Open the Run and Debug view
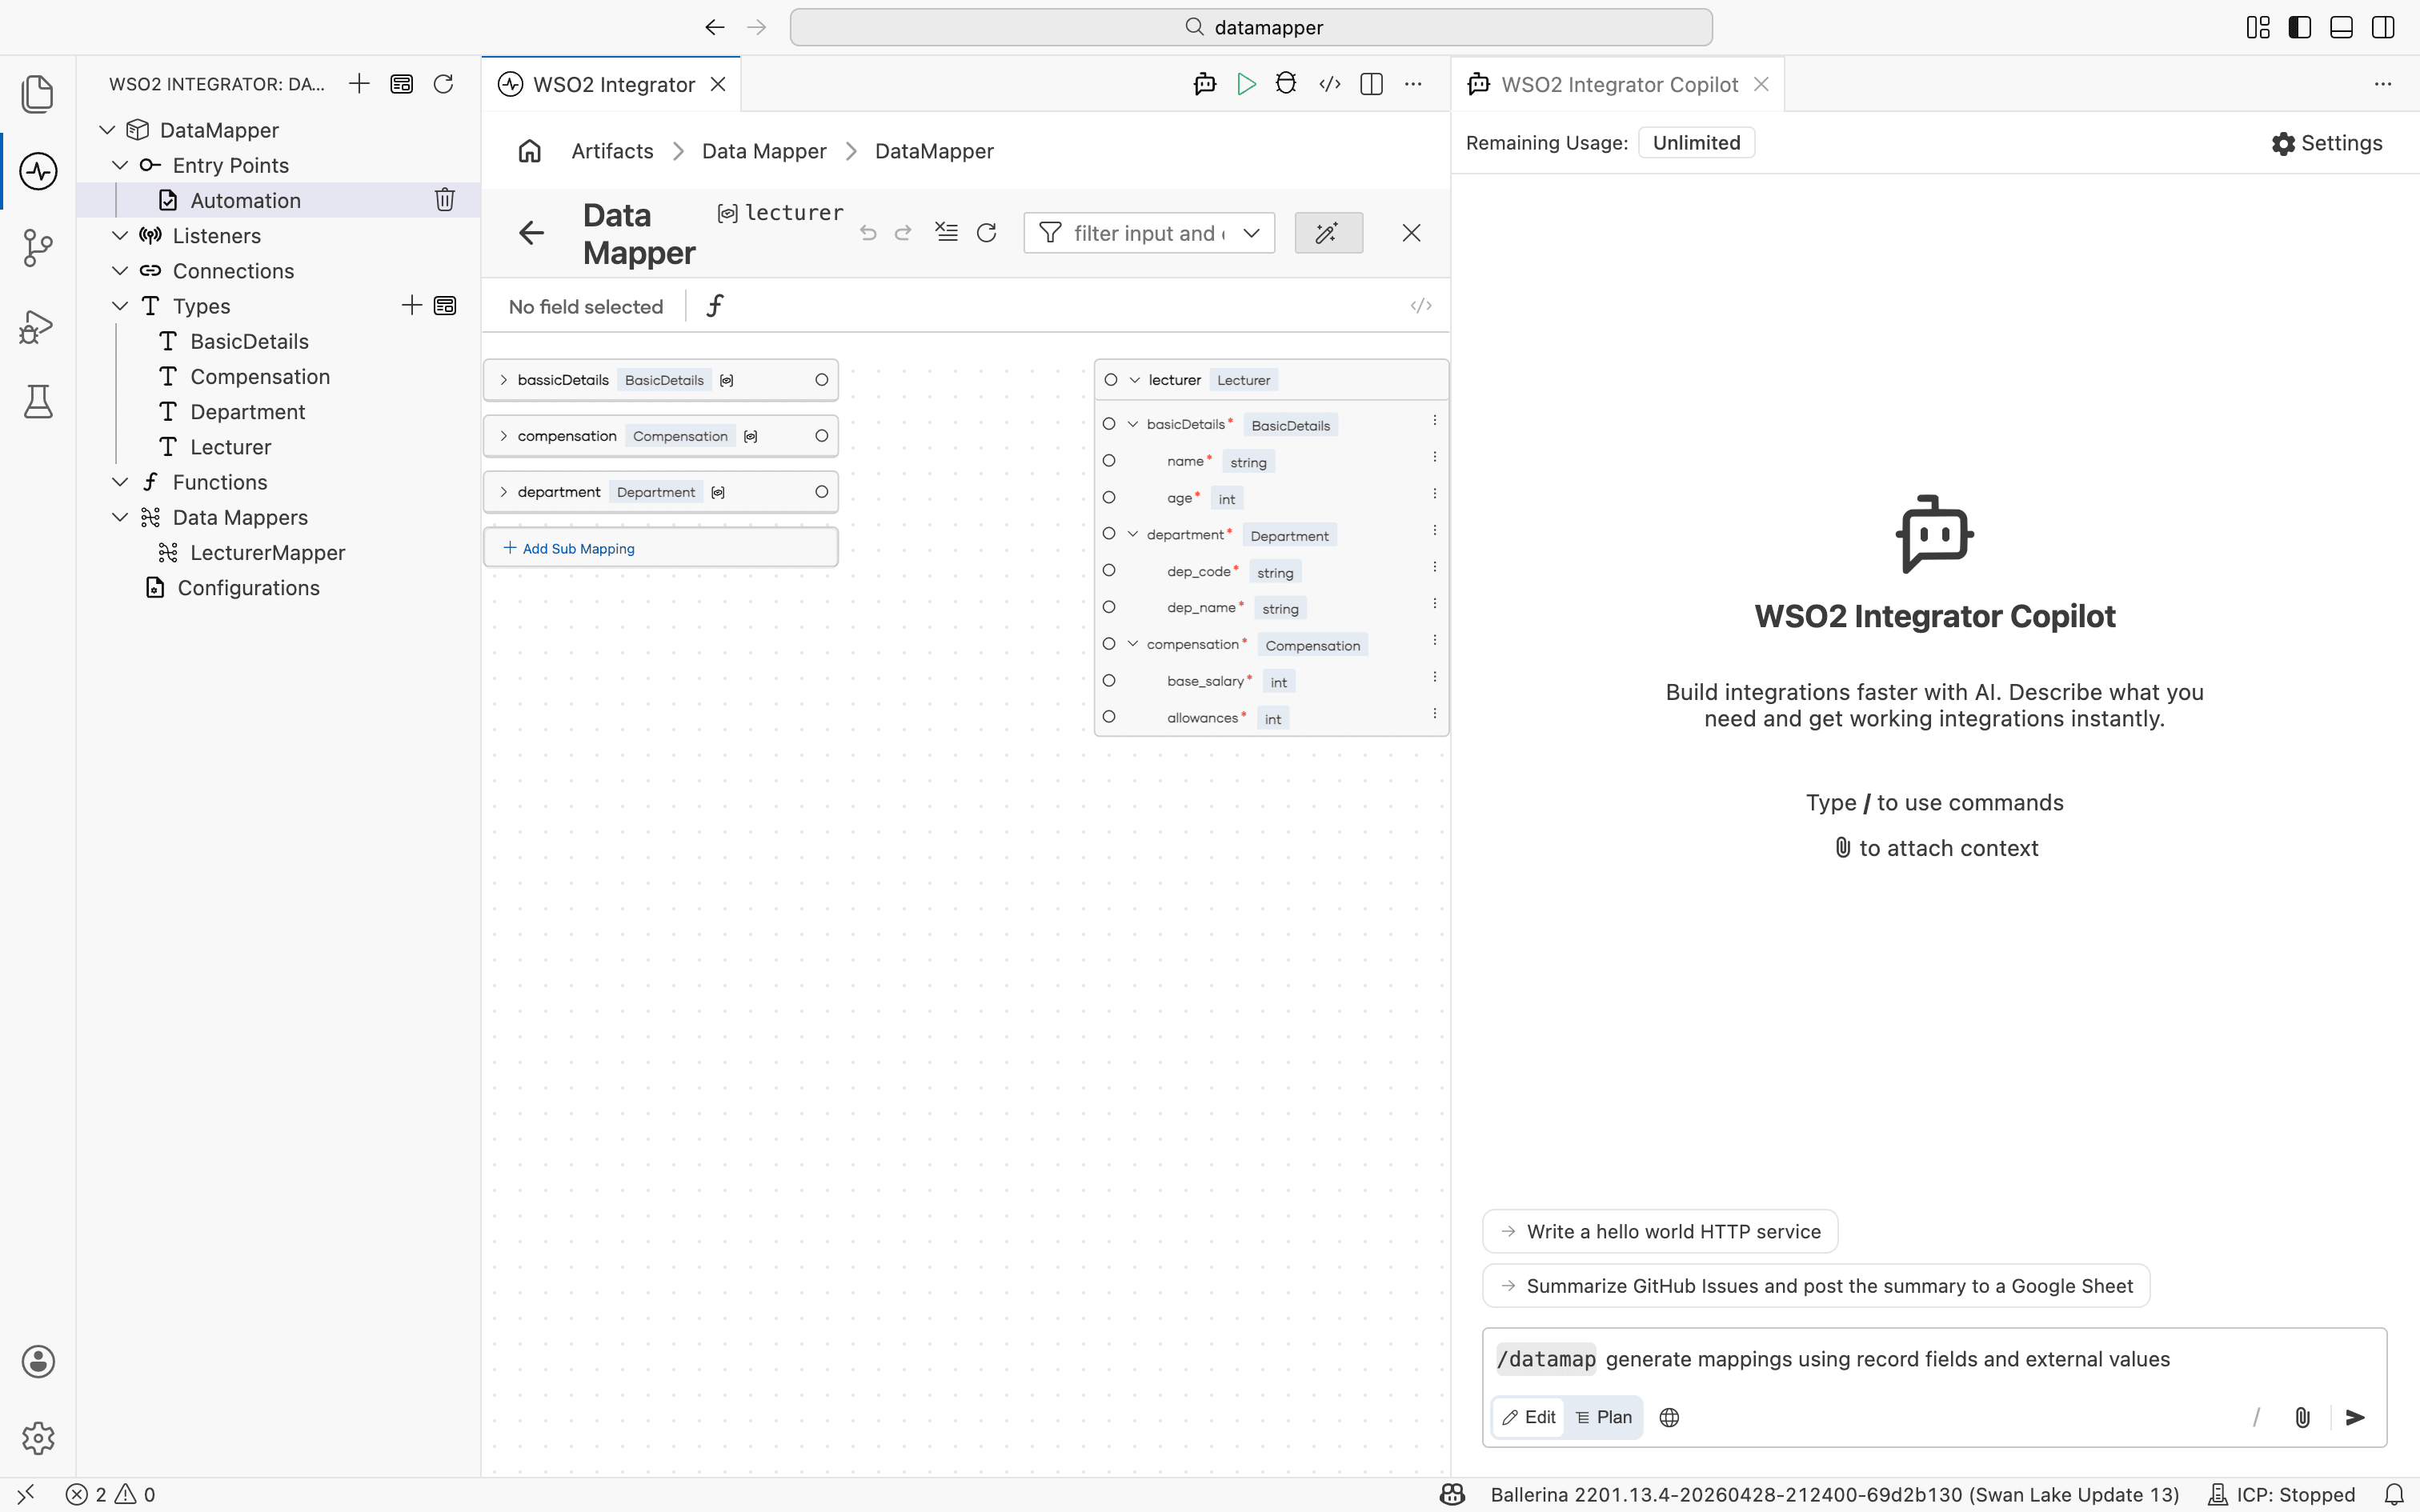This screenshot has height=1512, width=2420. [38, 326]
